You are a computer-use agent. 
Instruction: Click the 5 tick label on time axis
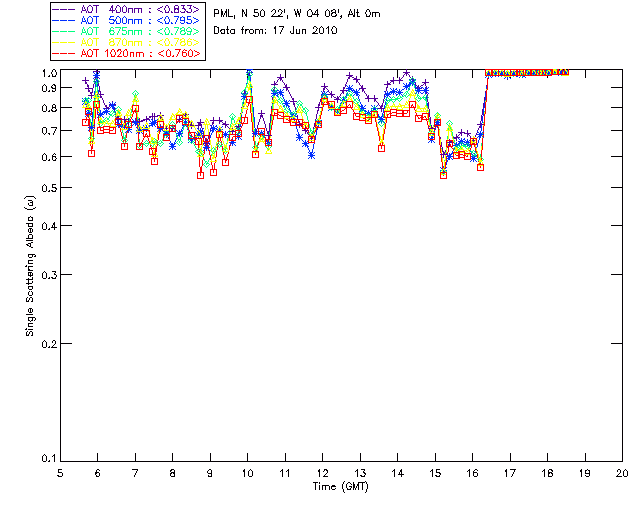click(x=60, y=472)
